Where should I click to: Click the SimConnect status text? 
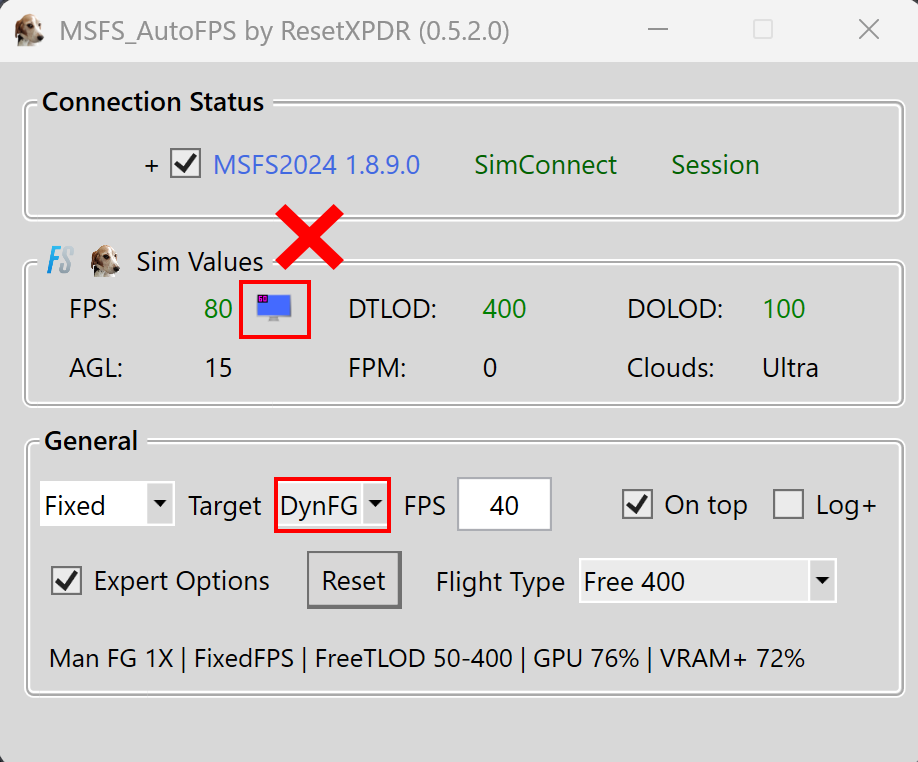tap(545, 165)
